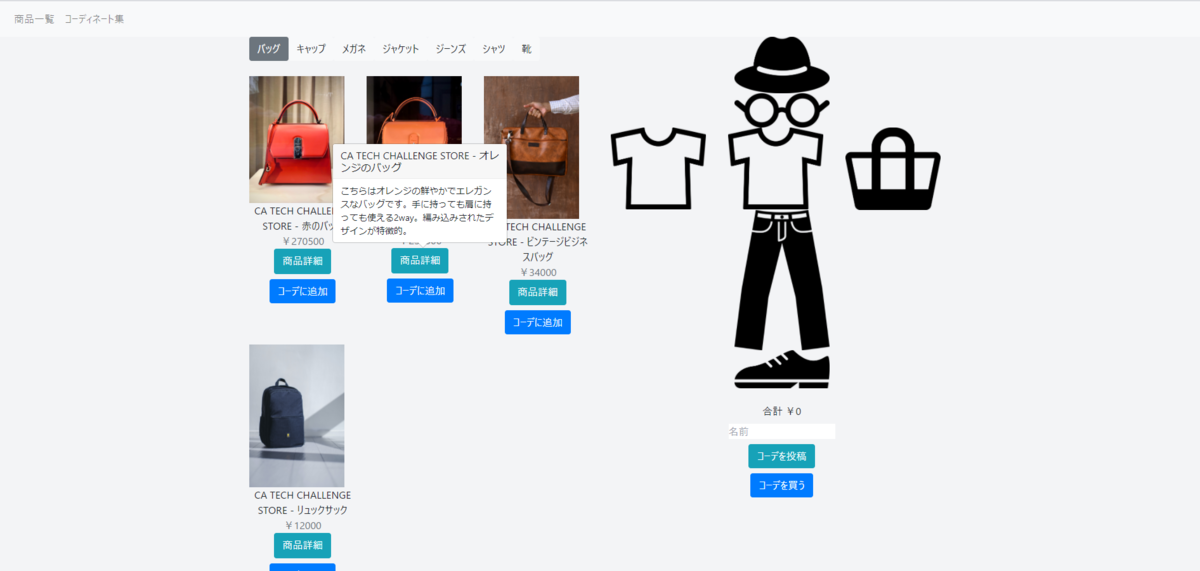1200x571 pixels.
Task: Select the シャツ tab
Action: [494, 49]
